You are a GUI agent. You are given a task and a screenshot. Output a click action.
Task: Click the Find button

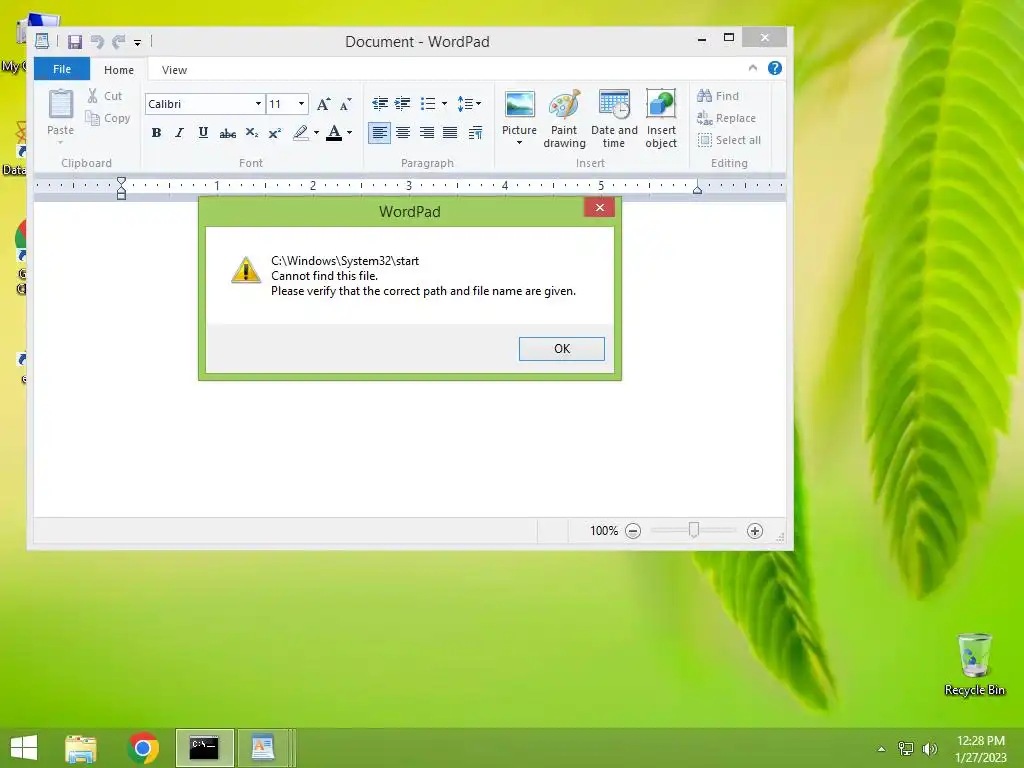(718, 96)
